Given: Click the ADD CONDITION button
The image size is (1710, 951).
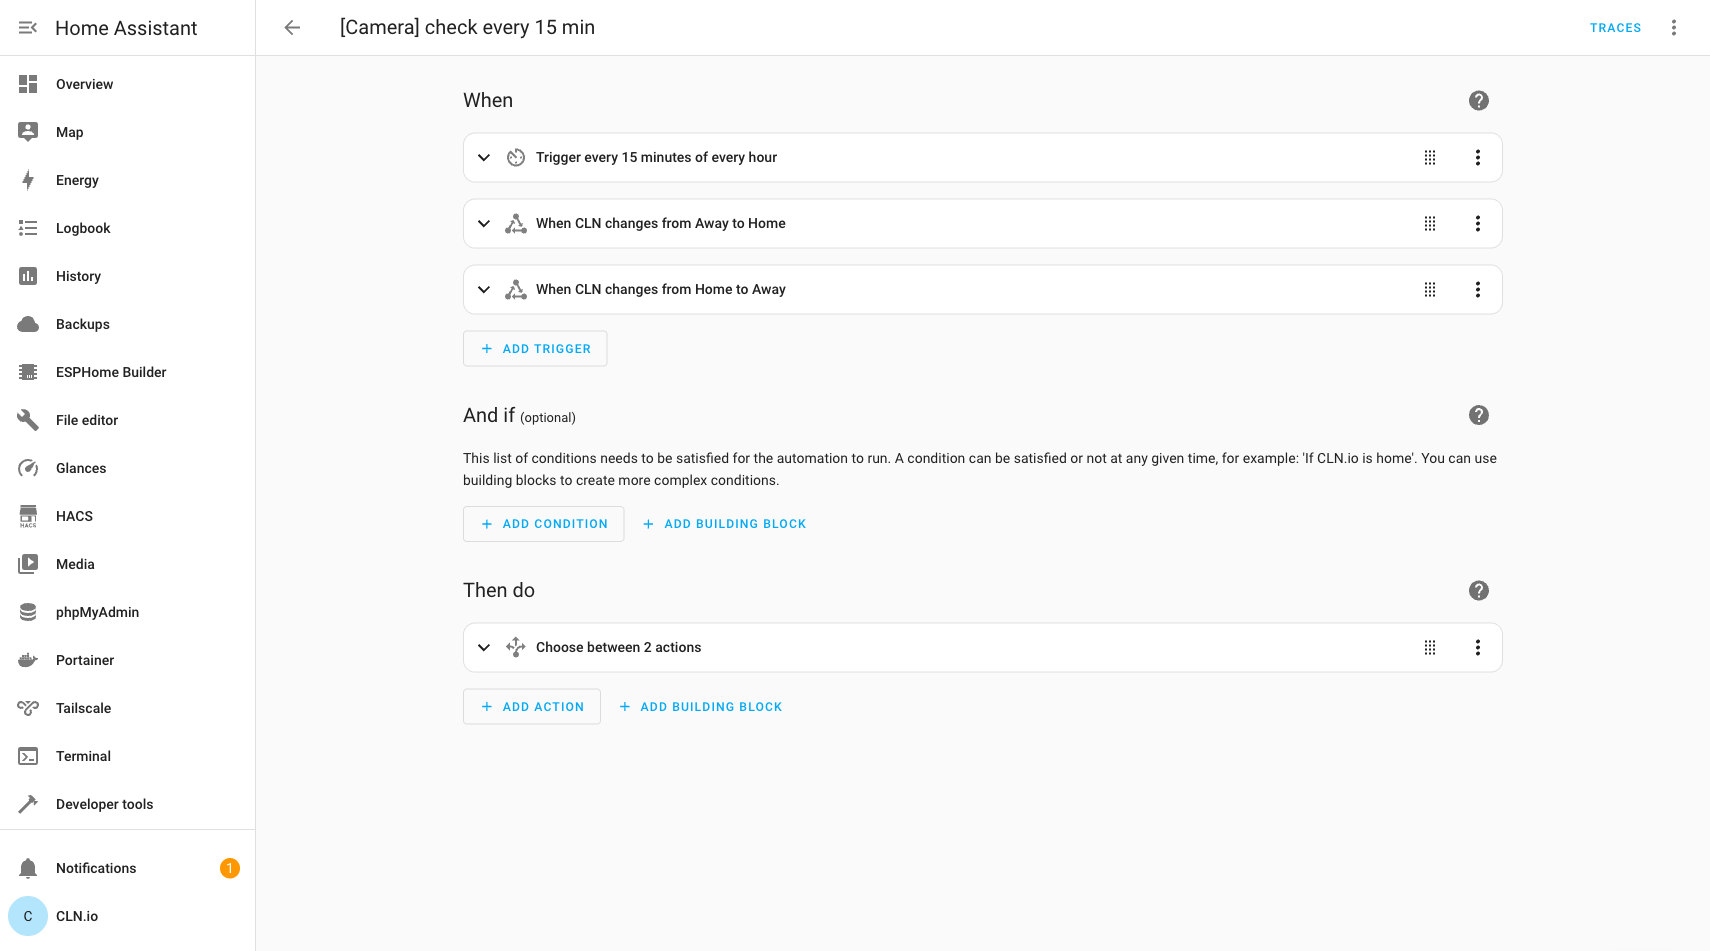Looking at the screenshot, I should coord(543,524).
